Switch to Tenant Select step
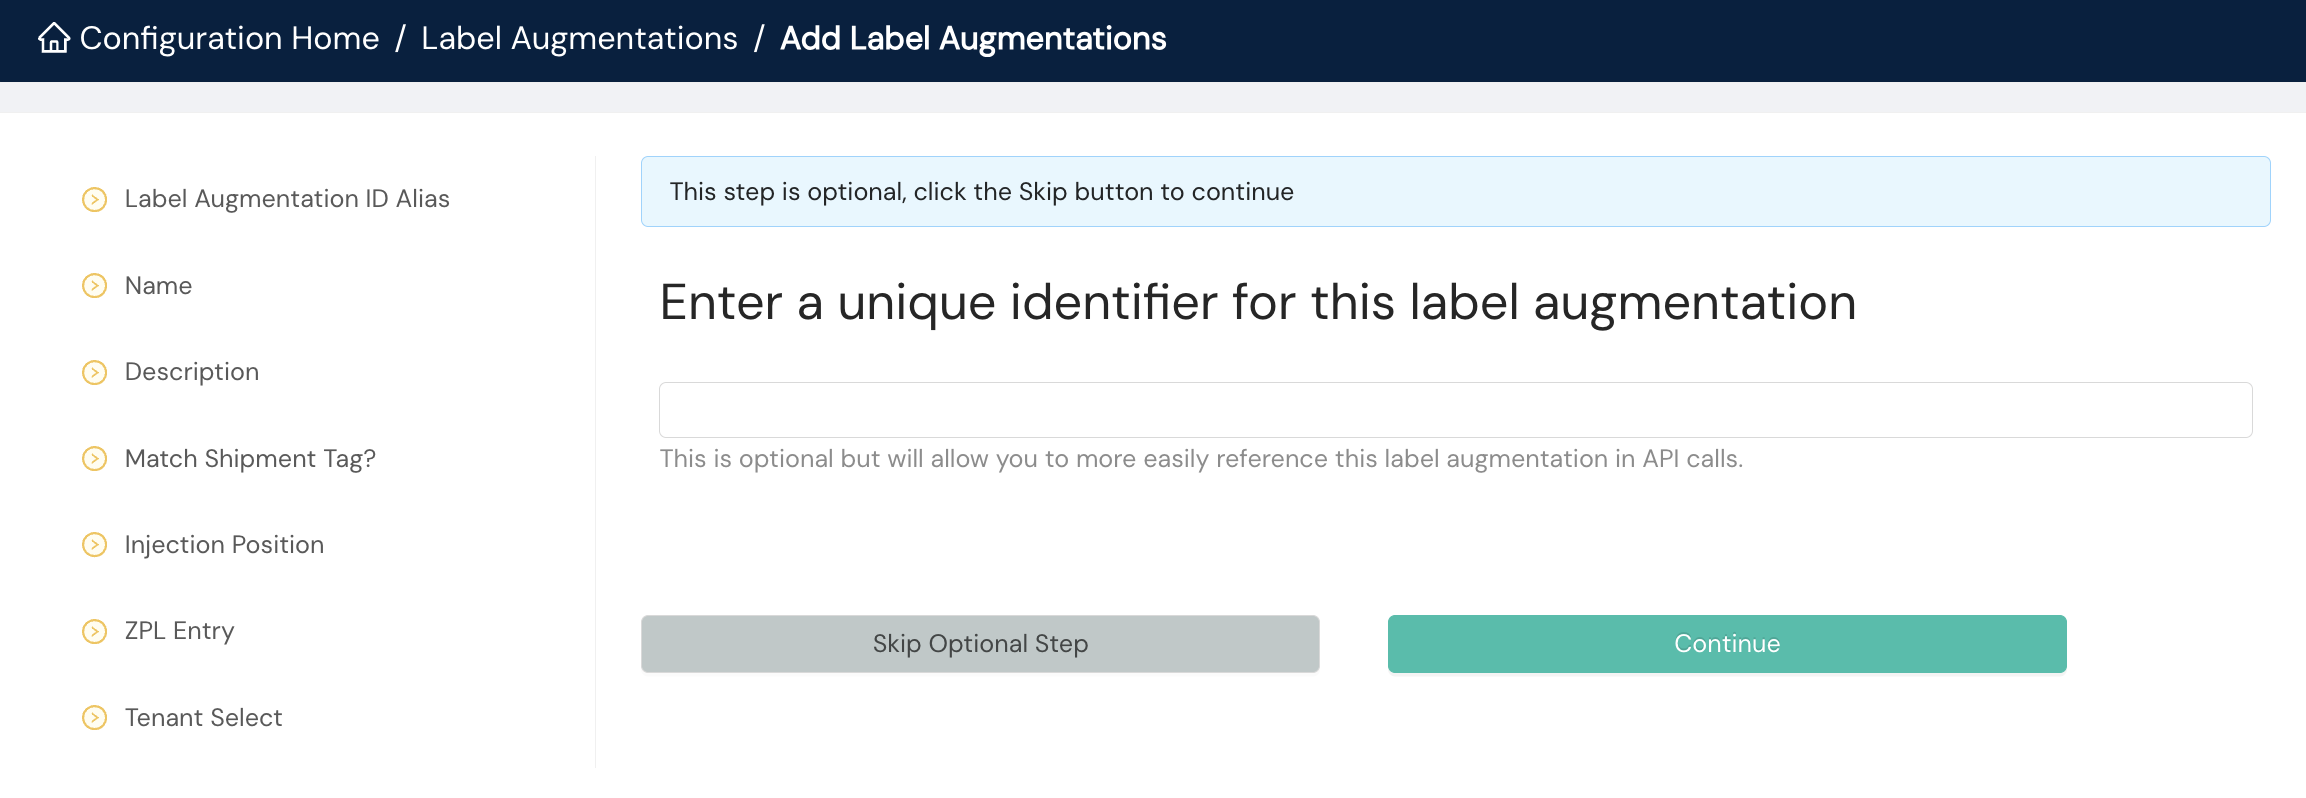The width and height of the screenshot is (2306, 798). (203, 718)
